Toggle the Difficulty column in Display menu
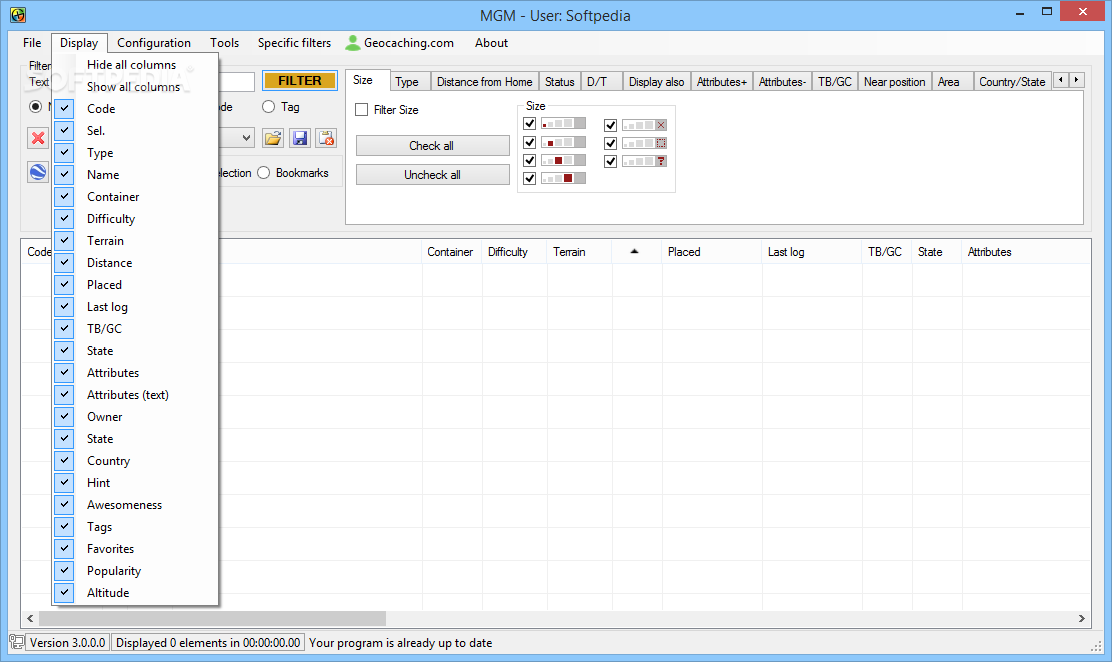Viewport: 1112px width, 662px height. coord(135,219)
